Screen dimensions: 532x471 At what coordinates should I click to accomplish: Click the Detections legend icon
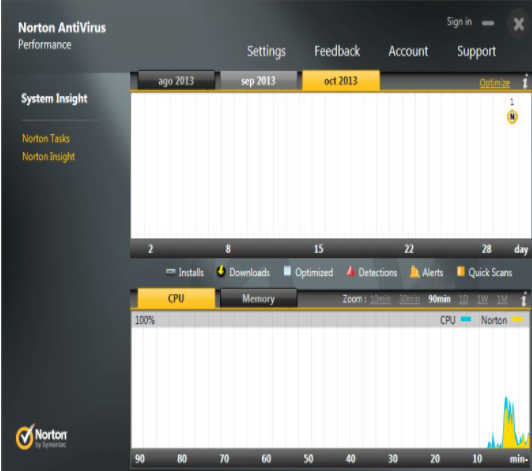(350, 271)
